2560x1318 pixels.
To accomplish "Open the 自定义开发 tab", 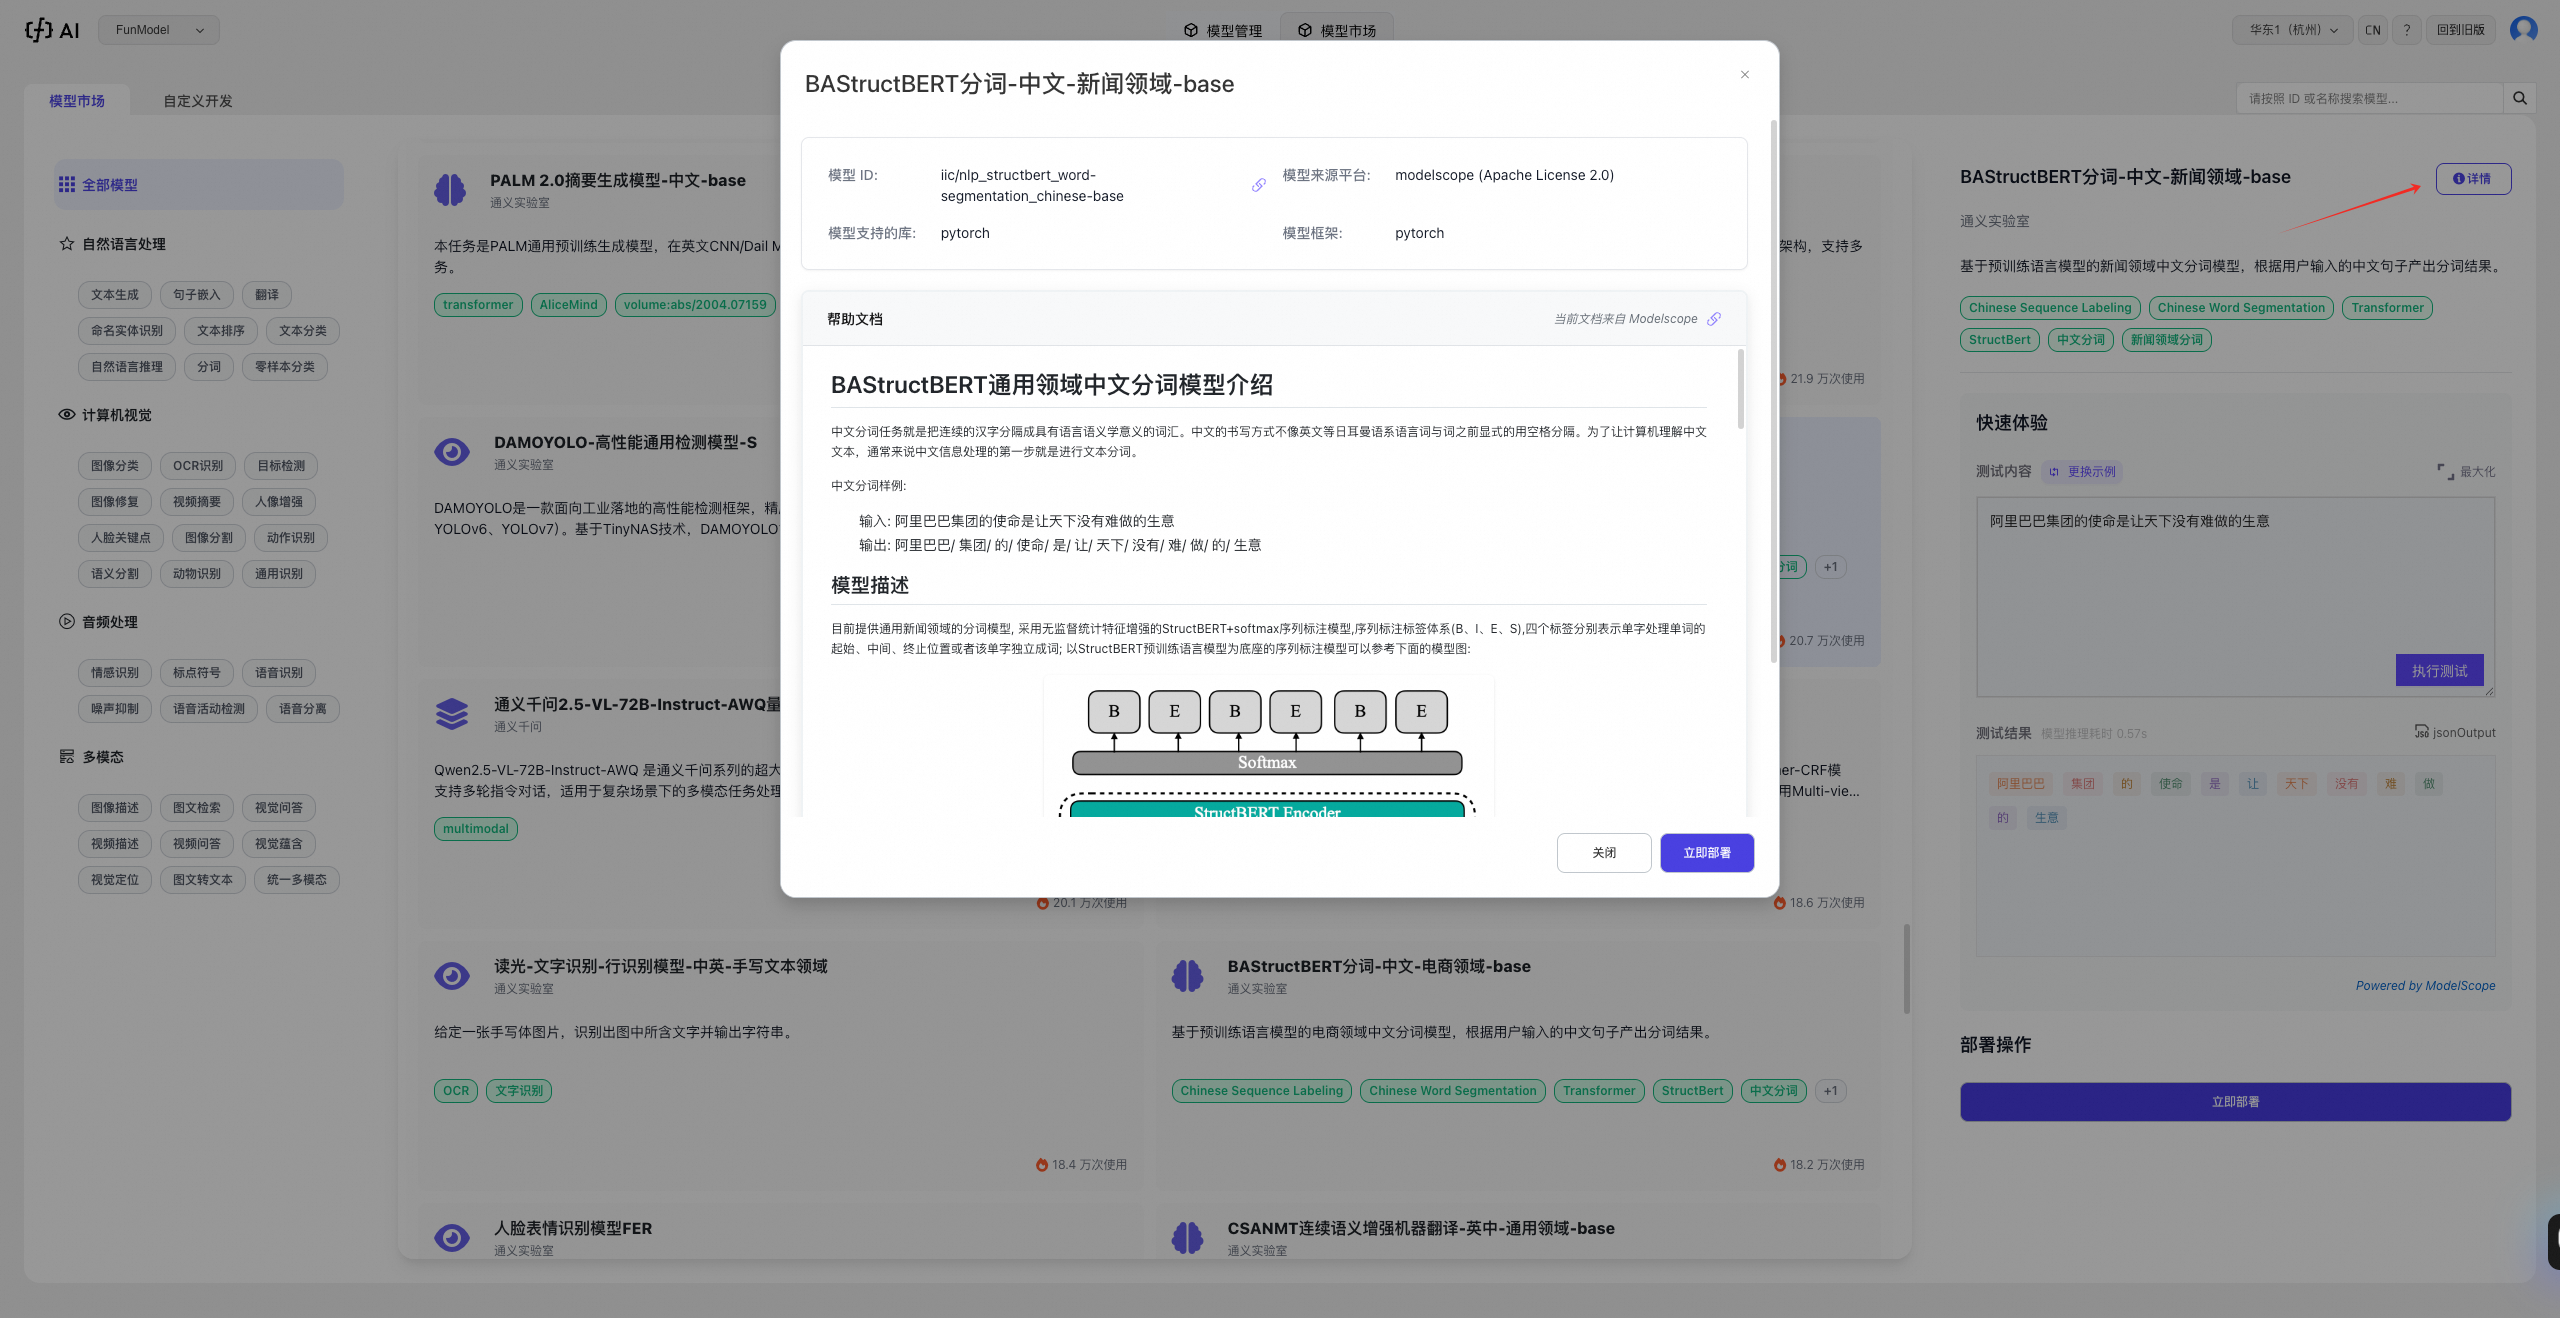I will (x=198, y=101).
